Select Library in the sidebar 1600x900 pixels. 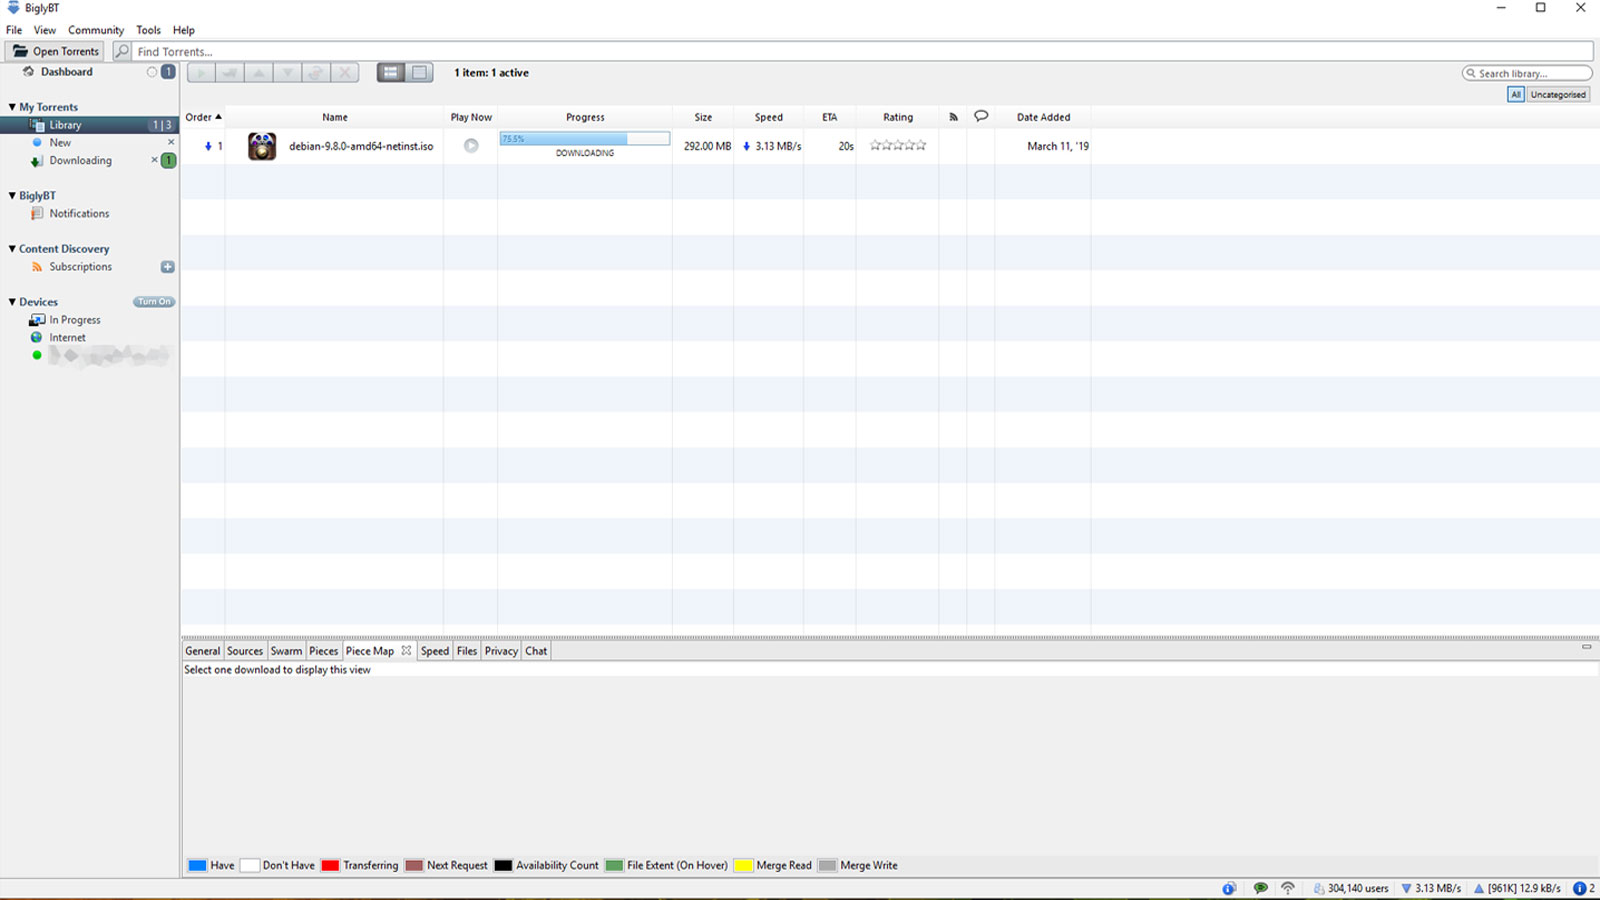90,125
